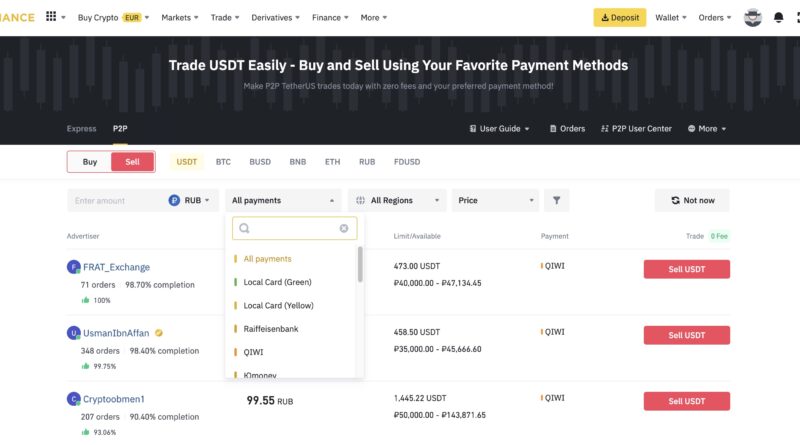800x445 pixels.
Task: Select Local Card (Green) payment option
Action: (x=277, y=282)
